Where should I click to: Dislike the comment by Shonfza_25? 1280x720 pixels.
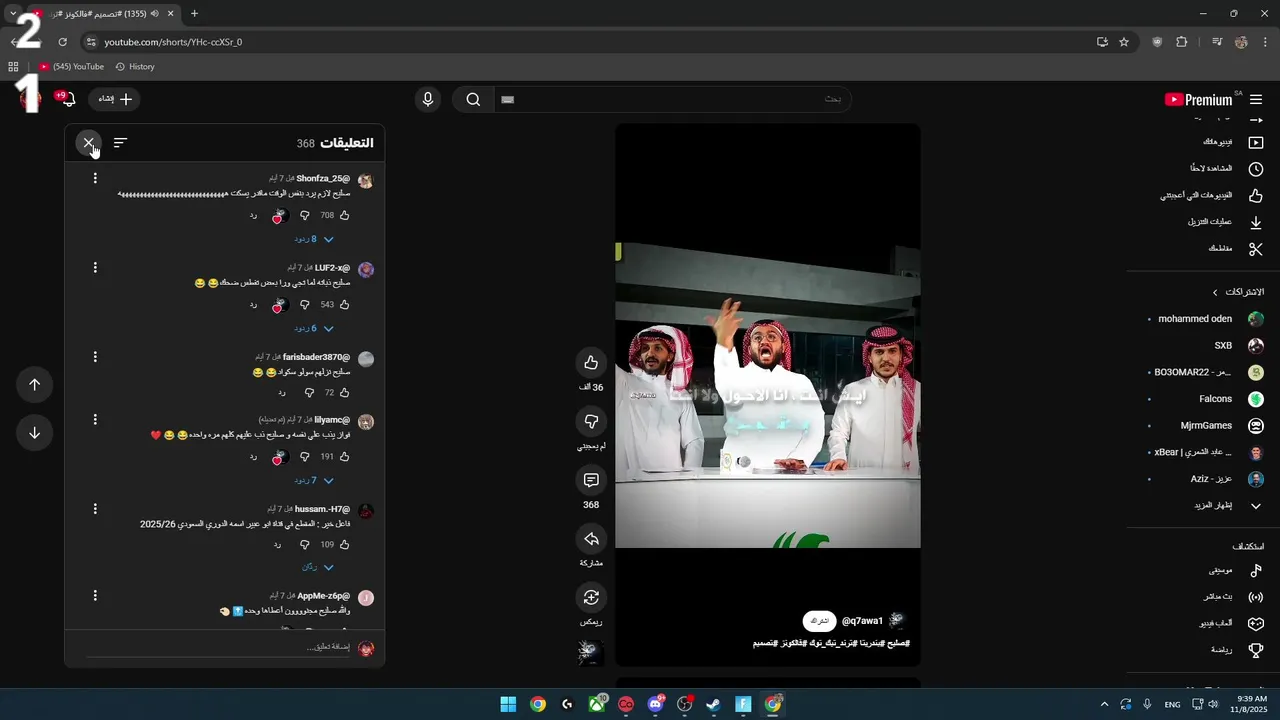[305, 215]
